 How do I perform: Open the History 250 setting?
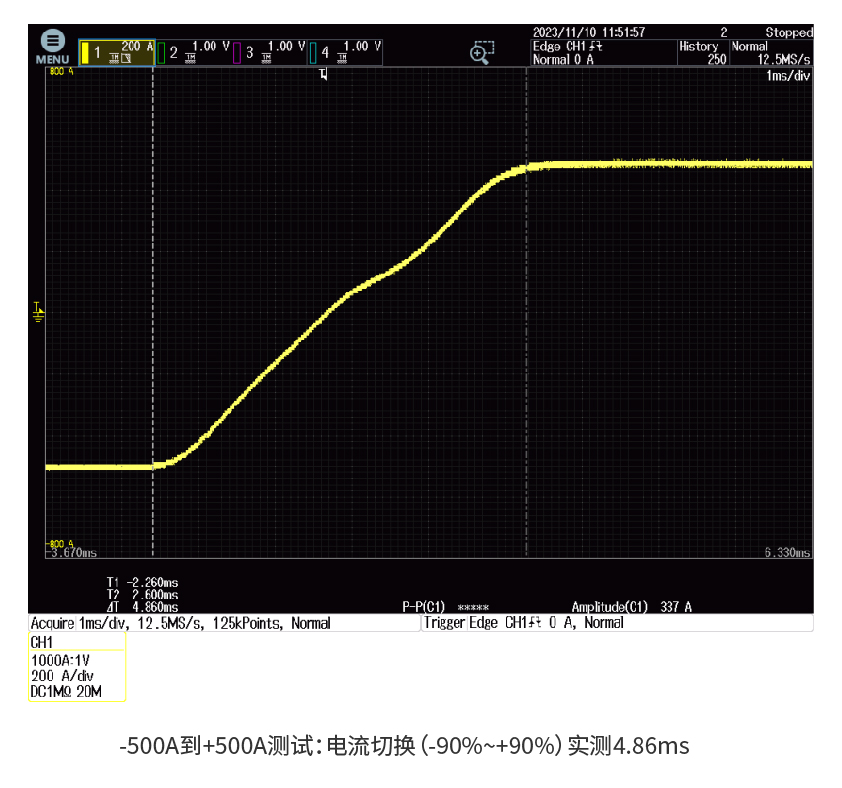pyautogui.click(x=702, y=52)
